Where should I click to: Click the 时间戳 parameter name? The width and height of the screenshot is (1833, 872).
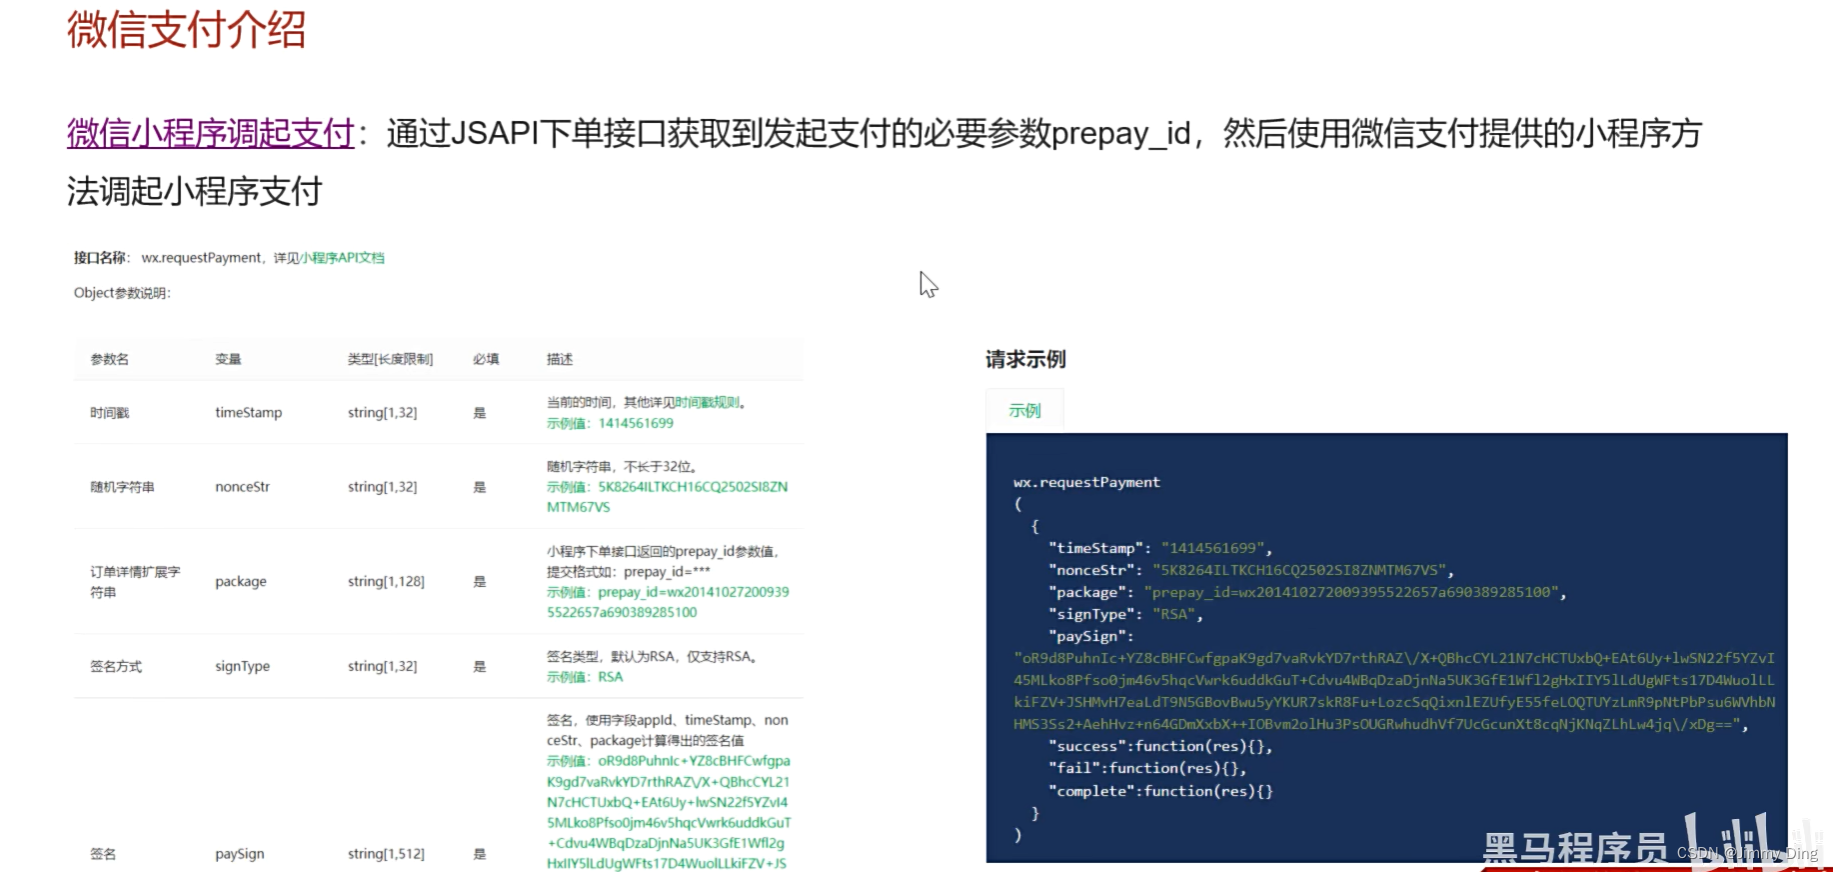click(110, 412)
